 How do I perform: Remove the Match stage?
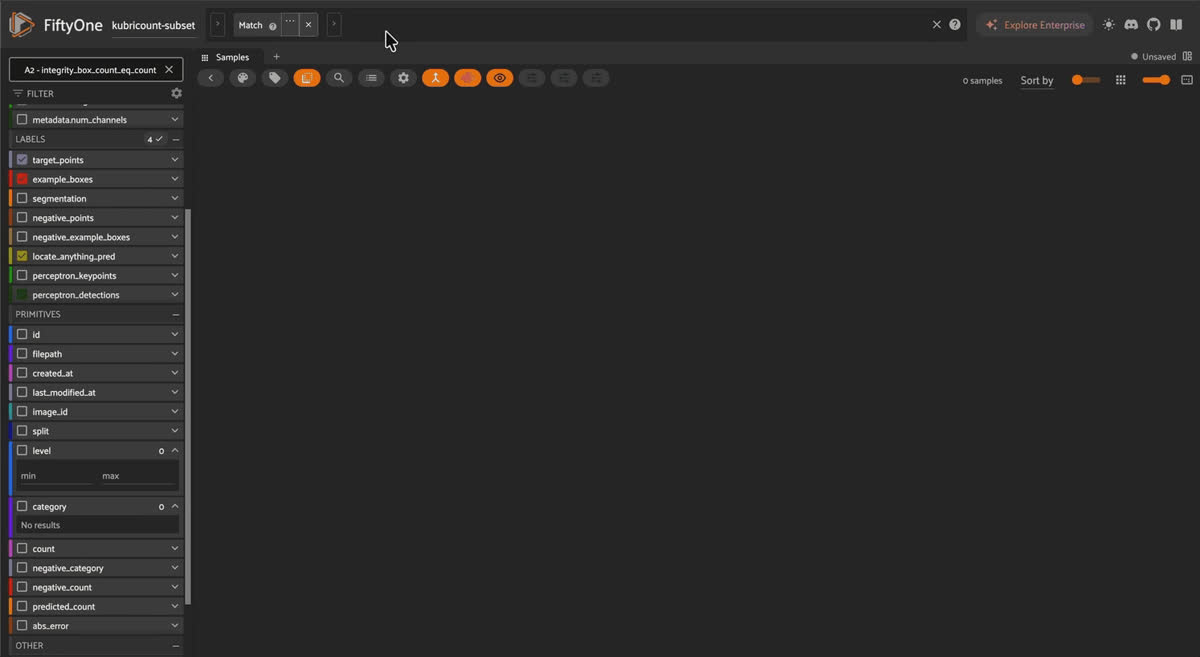coord(308,25)
